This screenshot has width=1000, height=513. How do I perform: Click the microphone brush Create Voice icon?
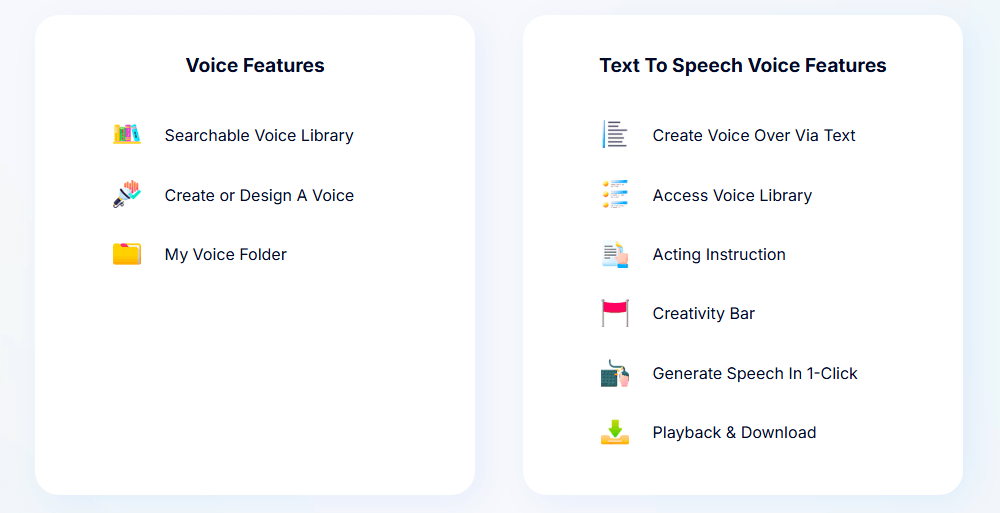click(x=127, y=194)
